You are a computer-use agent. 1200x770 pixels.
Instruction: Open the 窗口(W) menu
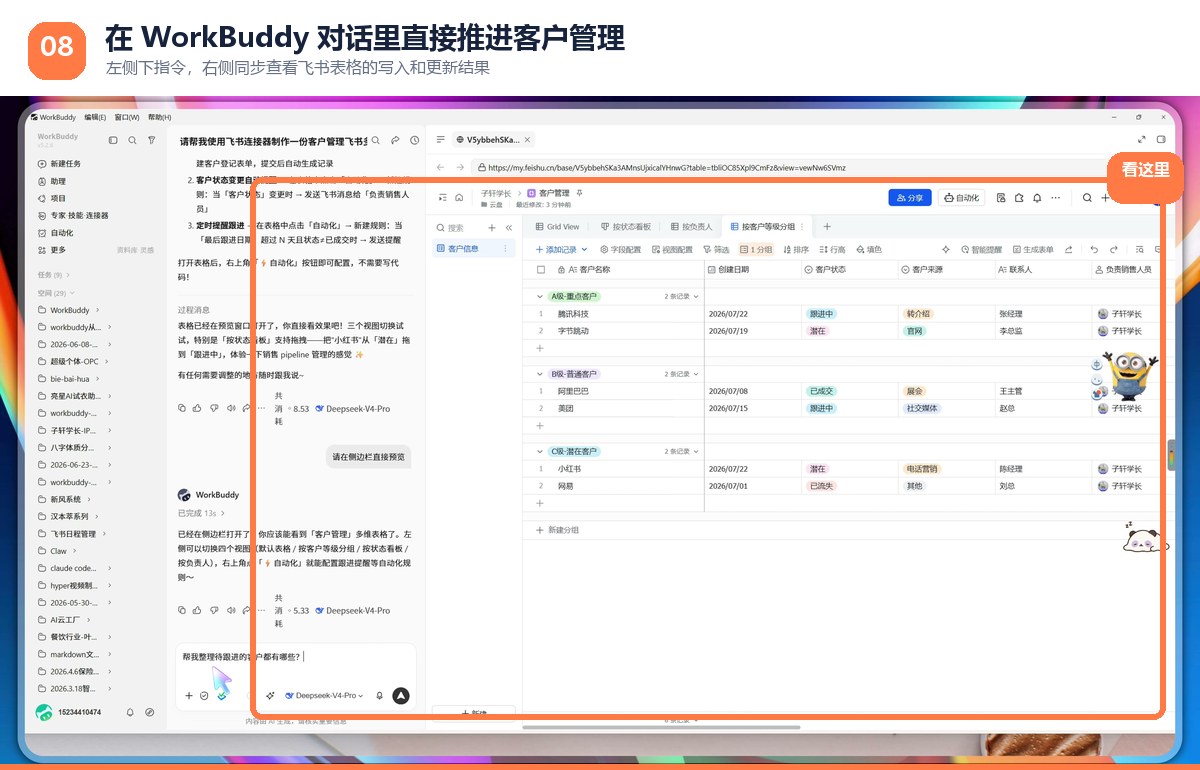126,117
